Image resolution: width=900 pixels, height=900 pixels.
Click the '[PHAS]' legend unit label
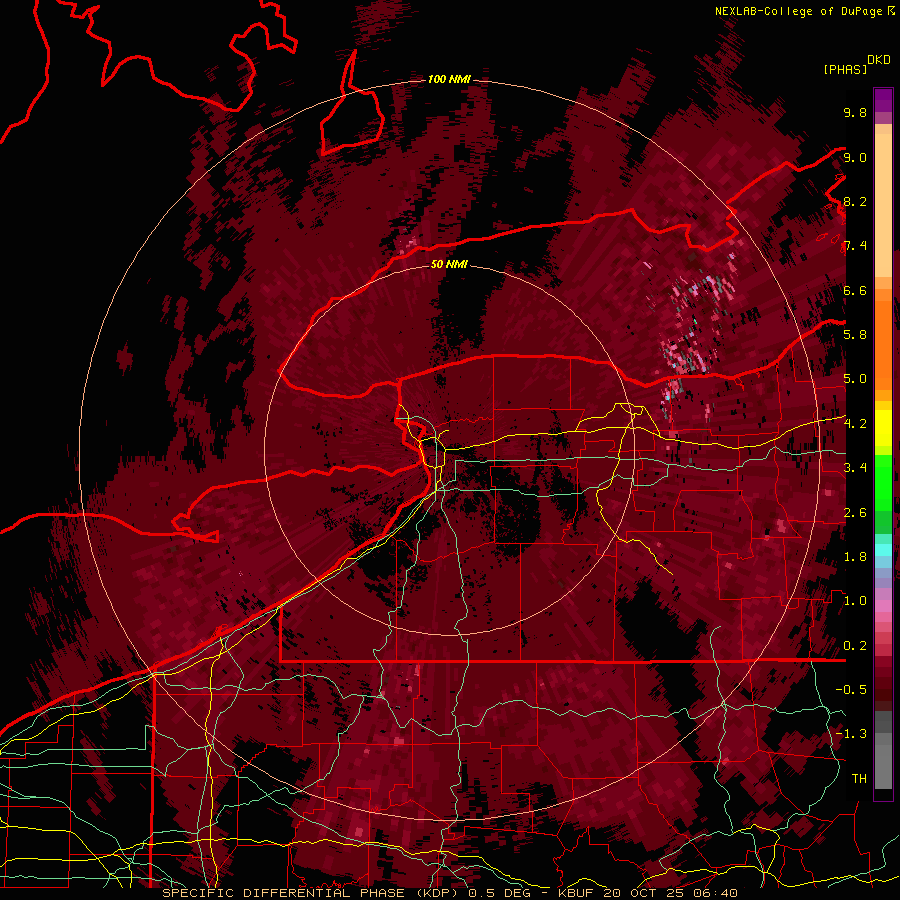(845, 70)
